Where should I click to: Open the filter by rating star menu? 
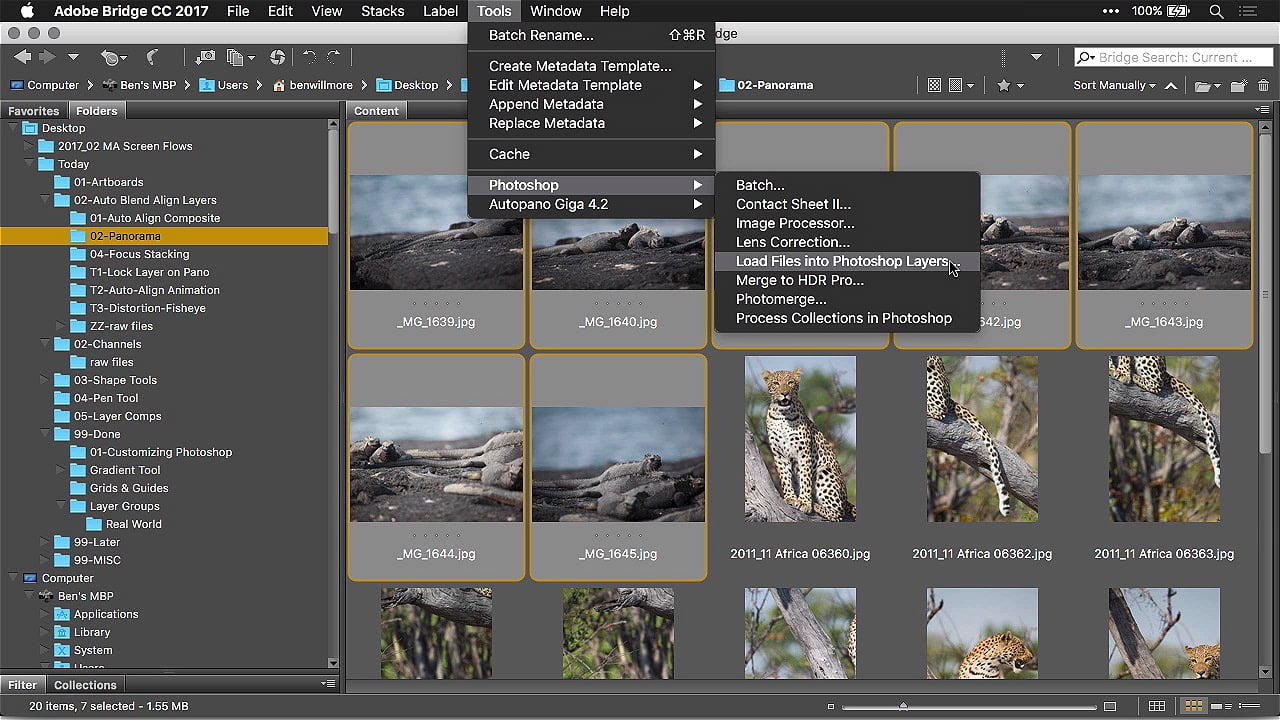click(x=1009, y=86)
